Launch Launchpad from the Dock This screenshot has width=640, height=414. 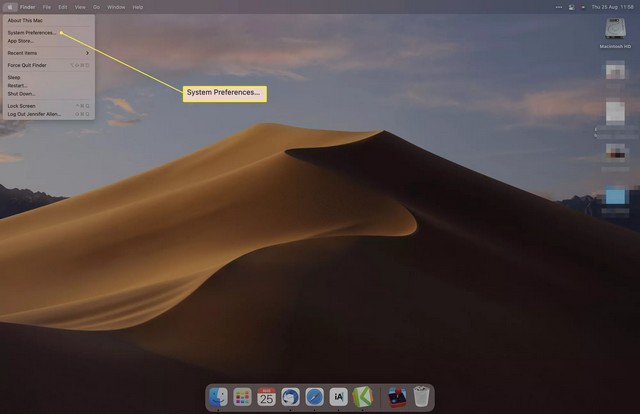[242, 397]
